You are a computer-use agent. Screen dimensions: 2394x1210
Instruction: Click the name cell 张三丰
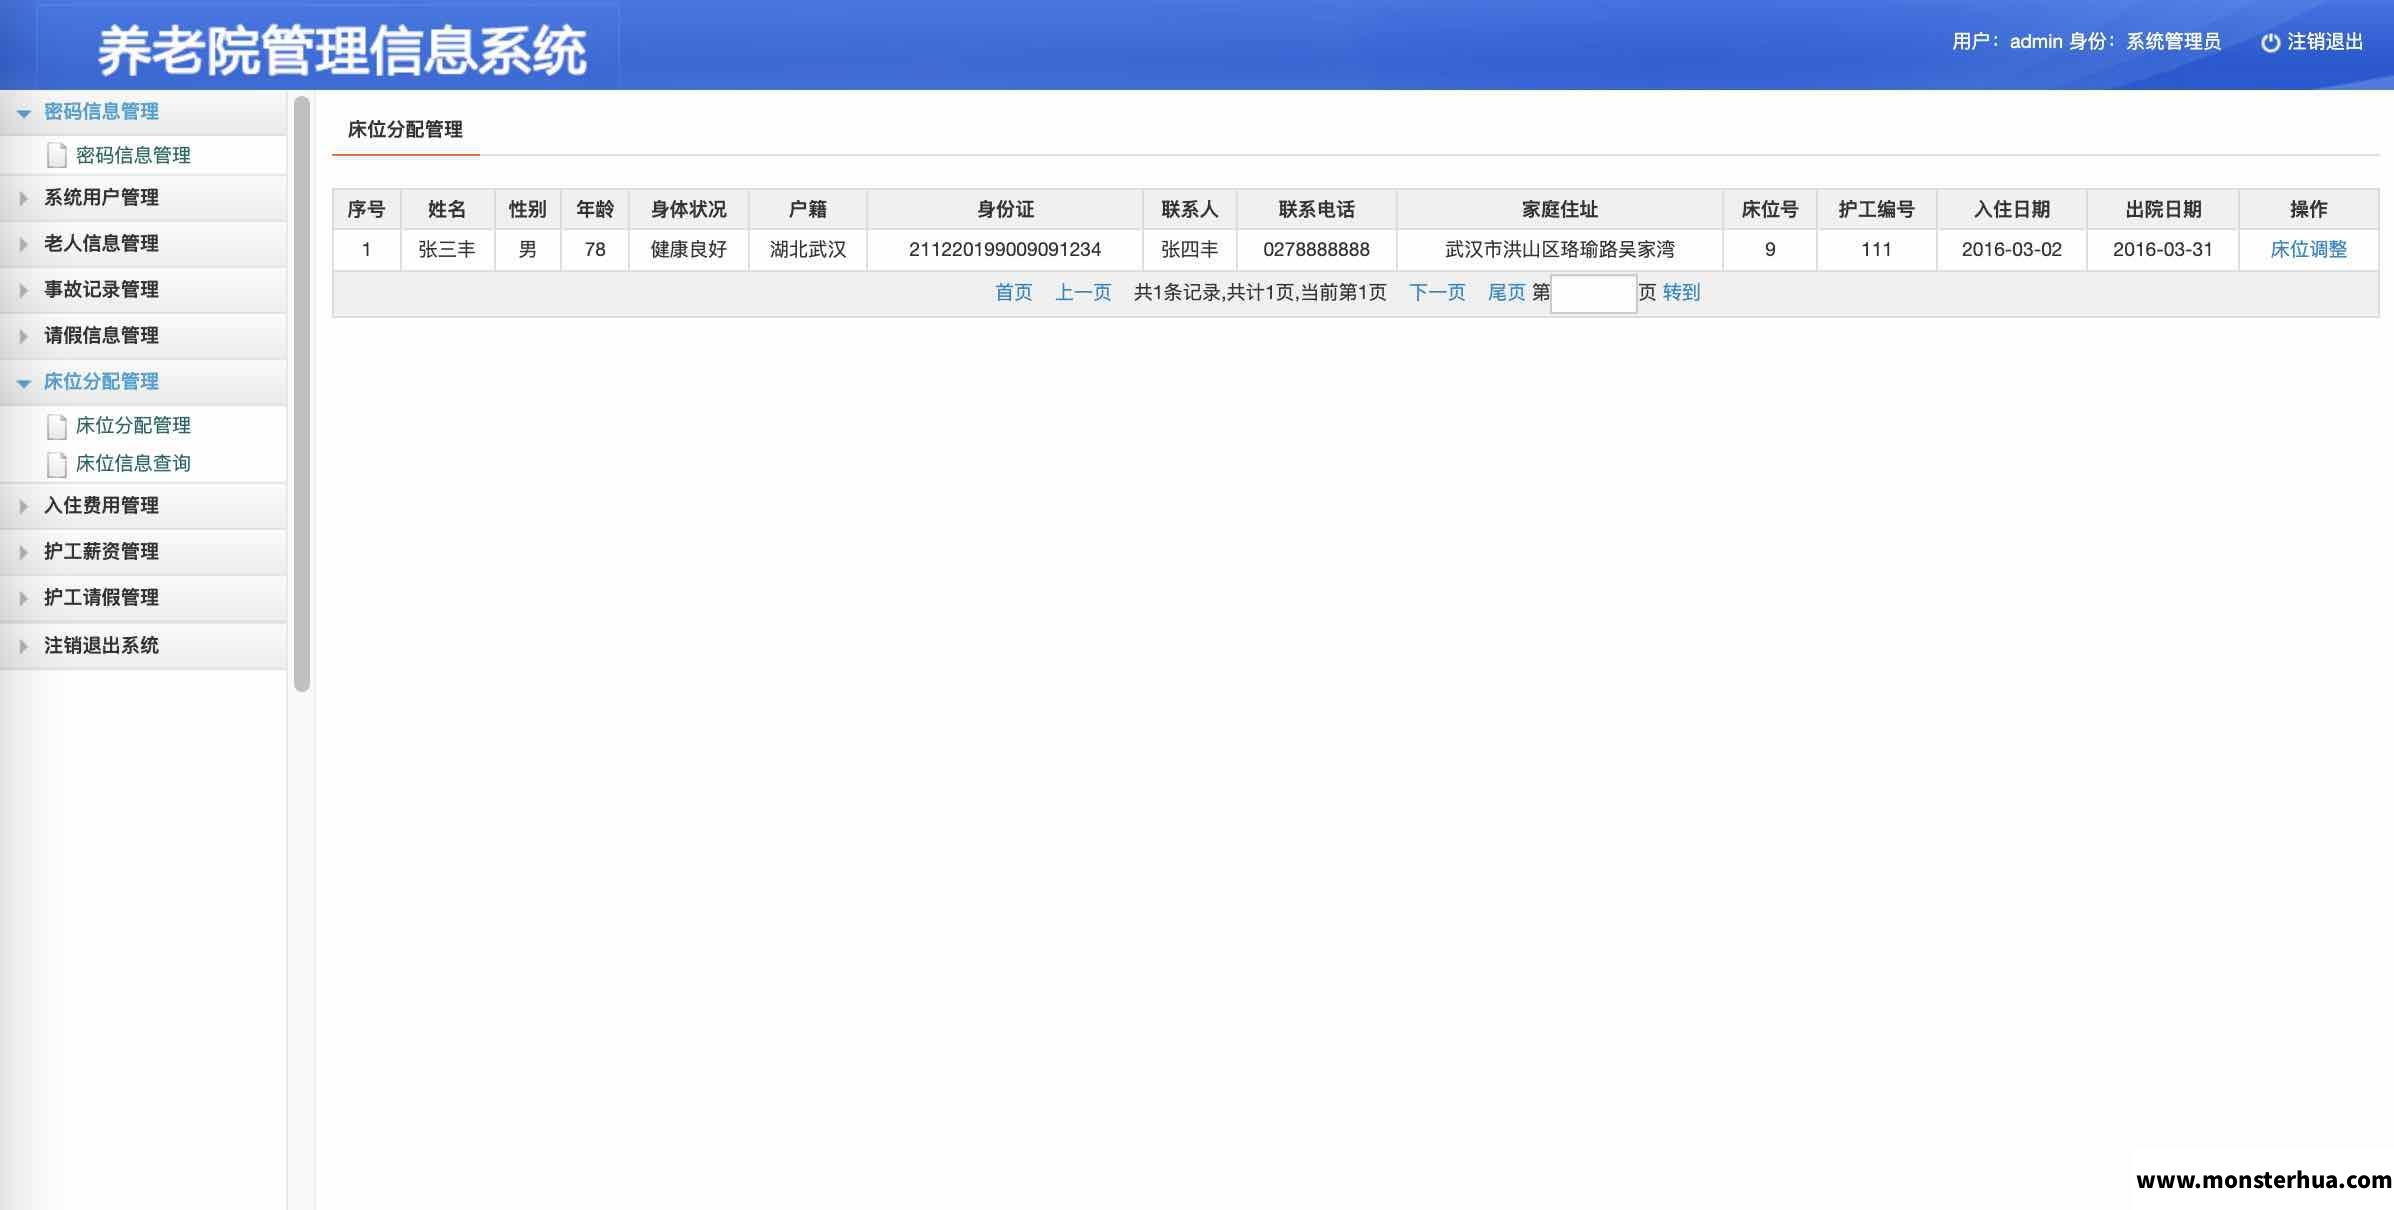tap(447, 250)
